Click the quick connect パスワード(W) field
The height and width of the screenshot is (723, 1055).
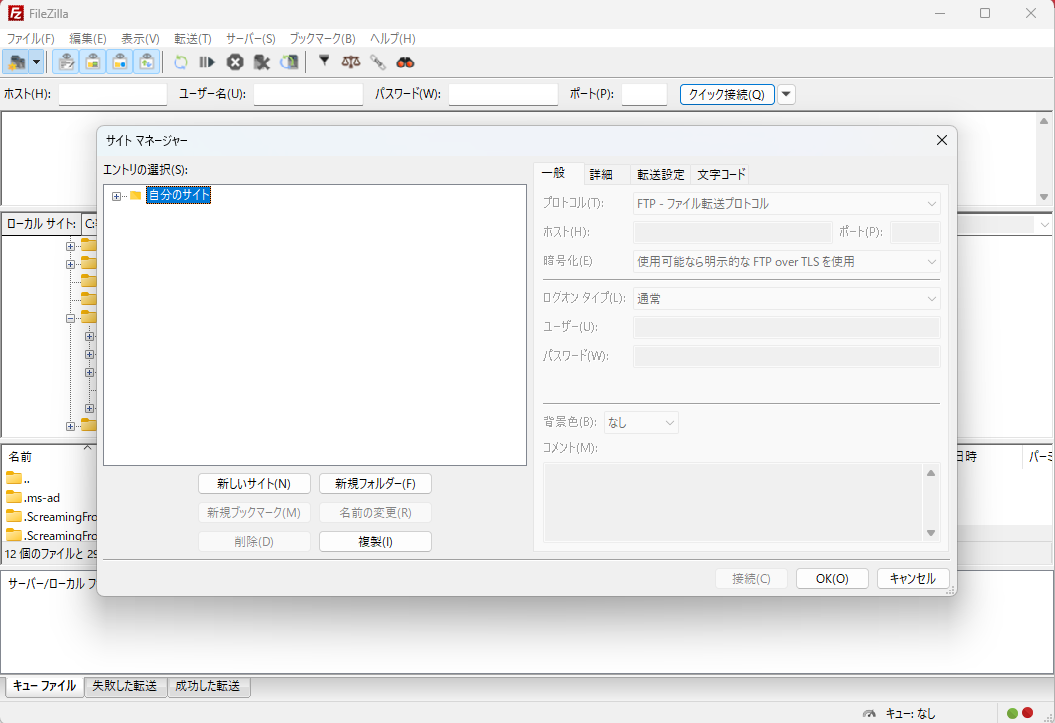point(503,94)
